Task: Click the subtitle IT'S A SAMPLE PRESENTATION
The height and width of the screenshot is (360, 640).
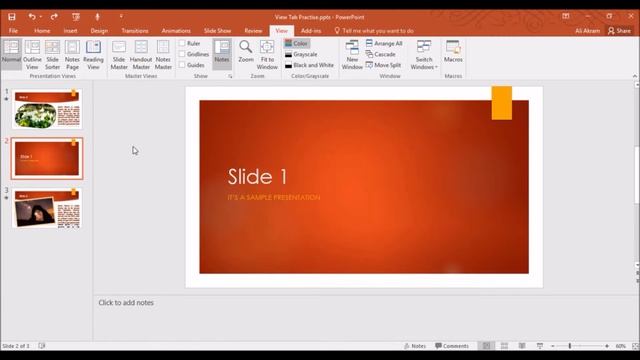Action: 273,198
